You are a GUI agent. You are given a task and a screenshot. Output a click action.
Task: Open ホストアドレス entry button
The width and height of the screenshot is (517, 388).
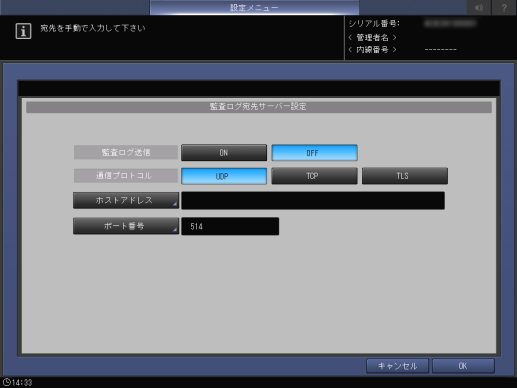126,200
